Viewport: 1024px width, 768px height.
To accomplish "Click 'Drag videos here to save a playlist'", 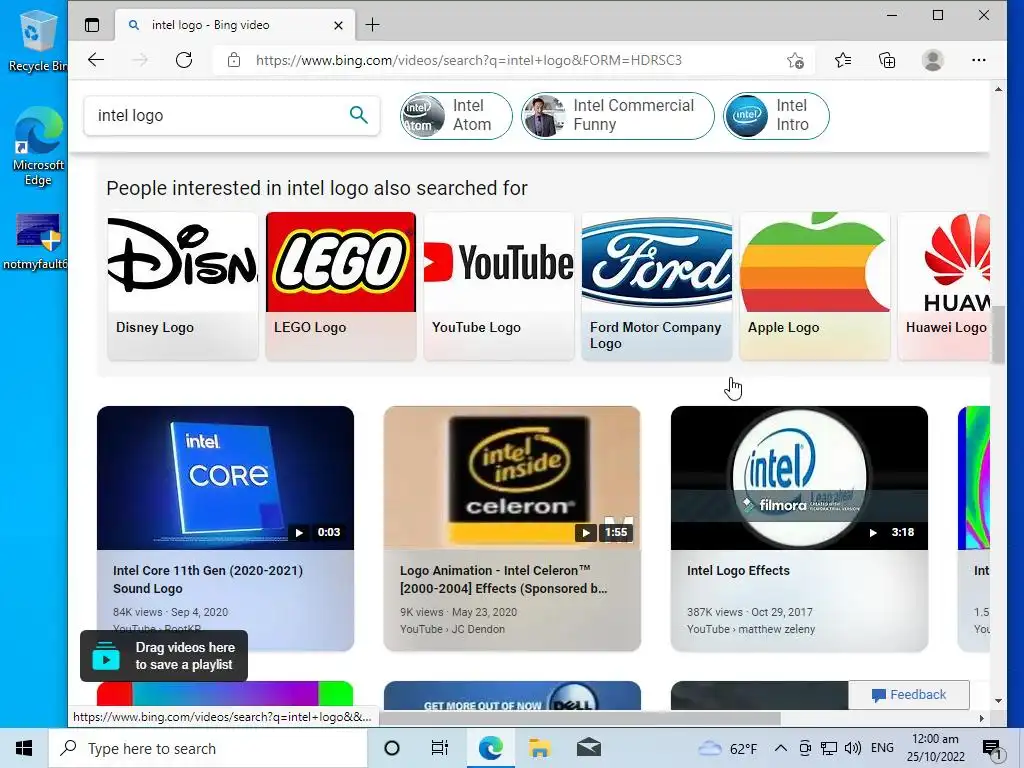I will point(164,656).
